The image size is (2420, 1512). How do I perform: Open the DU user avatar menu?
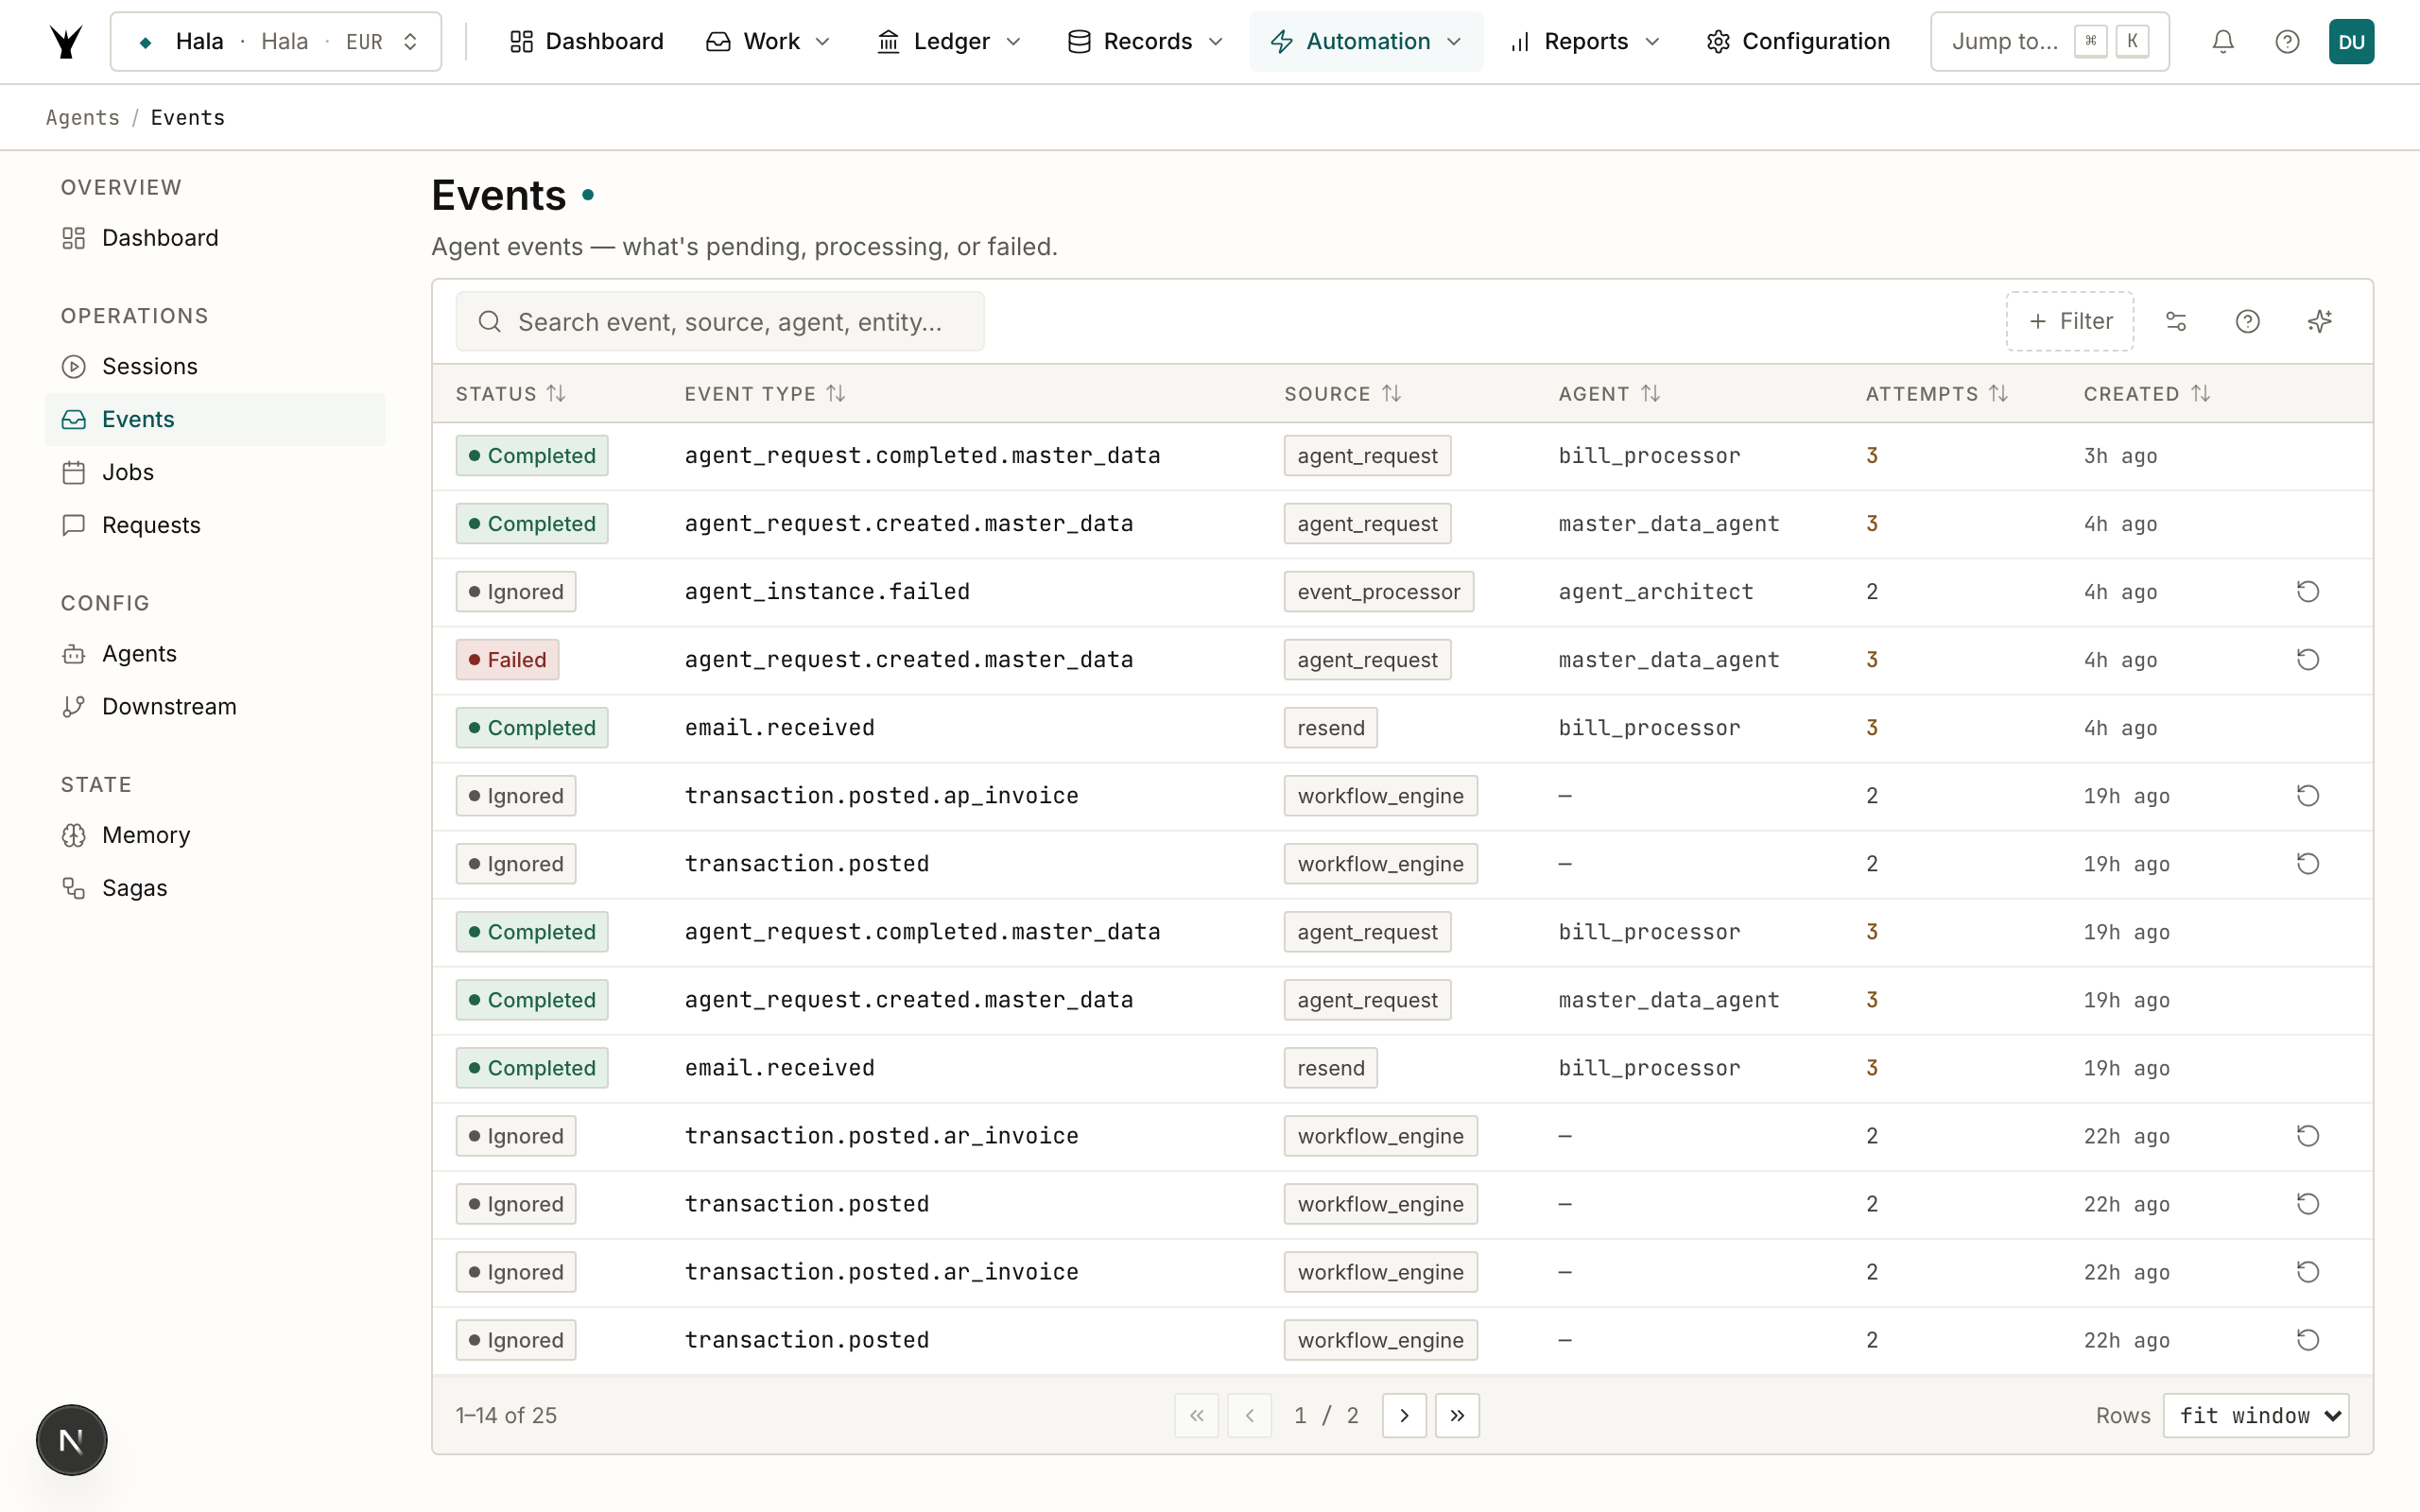point(2351,42)
